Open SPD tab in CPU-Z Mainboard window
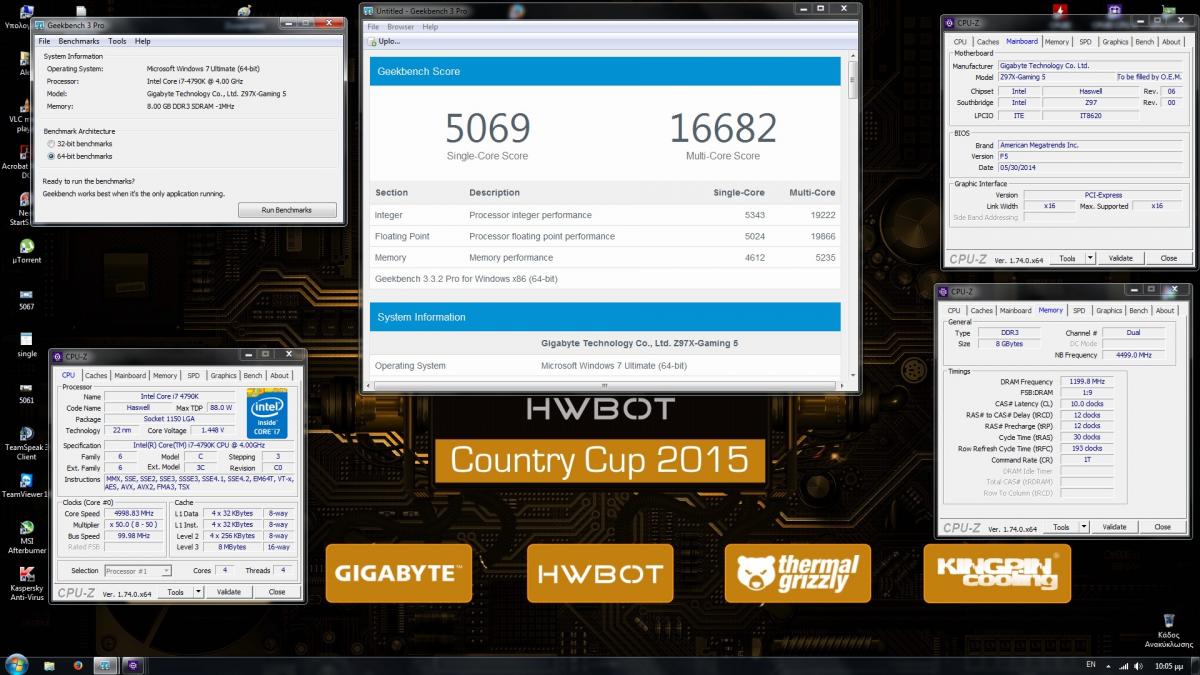This screenshot has height=675, width=1200. (1085, 42)
